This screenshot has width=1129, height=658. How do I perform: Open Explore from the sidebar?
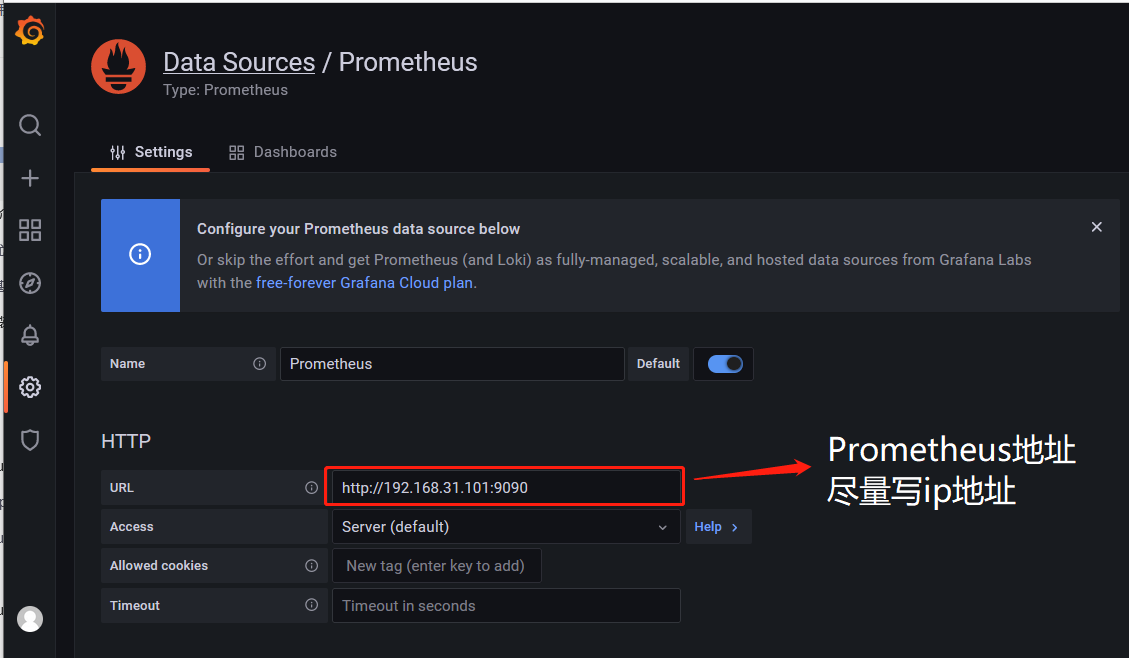coord(29,283)
